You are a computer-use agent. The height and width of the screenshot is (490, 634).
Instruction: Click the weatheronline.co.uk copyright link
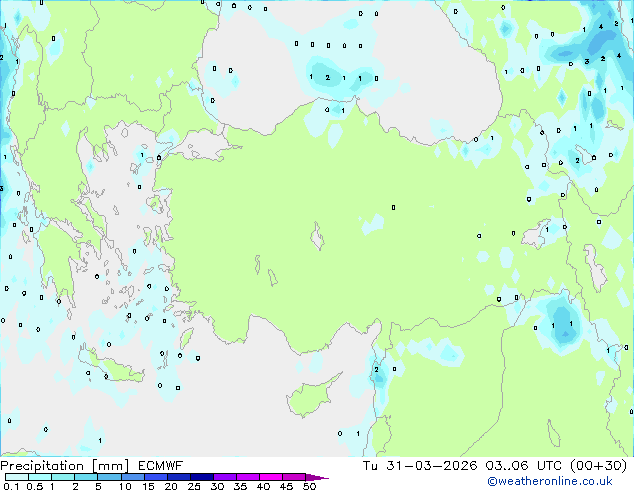pos(550,481)
